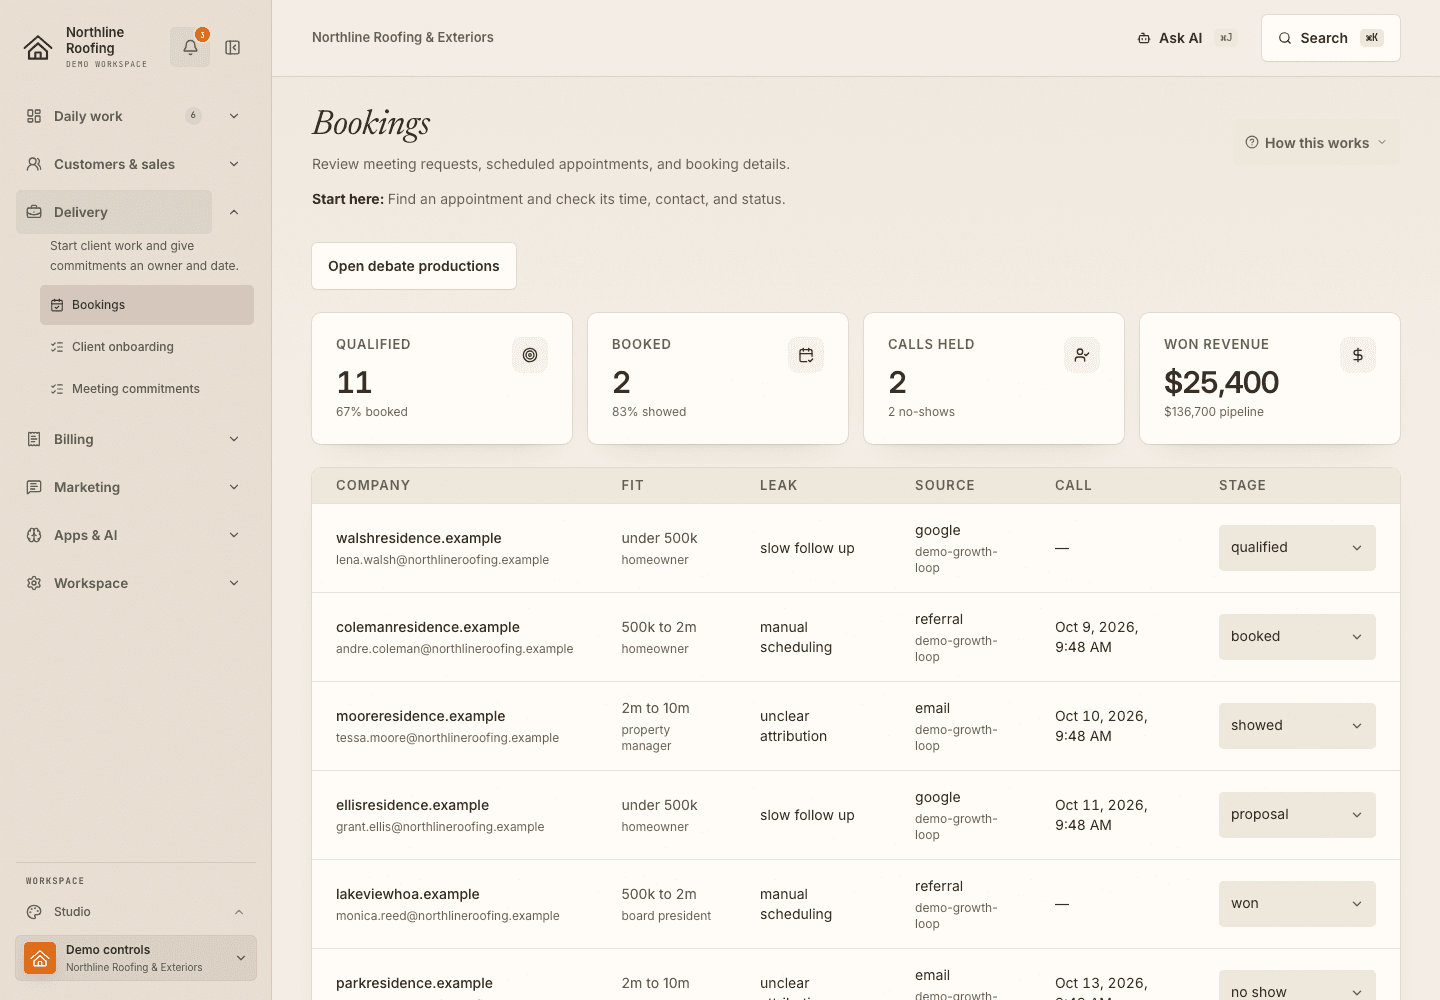The width and height of the screenshot is (1440, 1000).
Task: Collapse the sidebar panel icon
Action: click(x=233, y=48)
